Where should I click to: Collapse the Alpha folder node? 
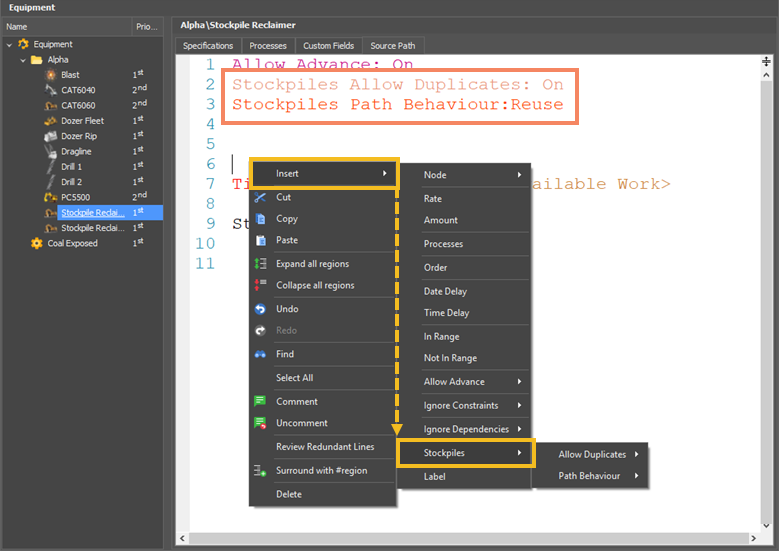23,60
